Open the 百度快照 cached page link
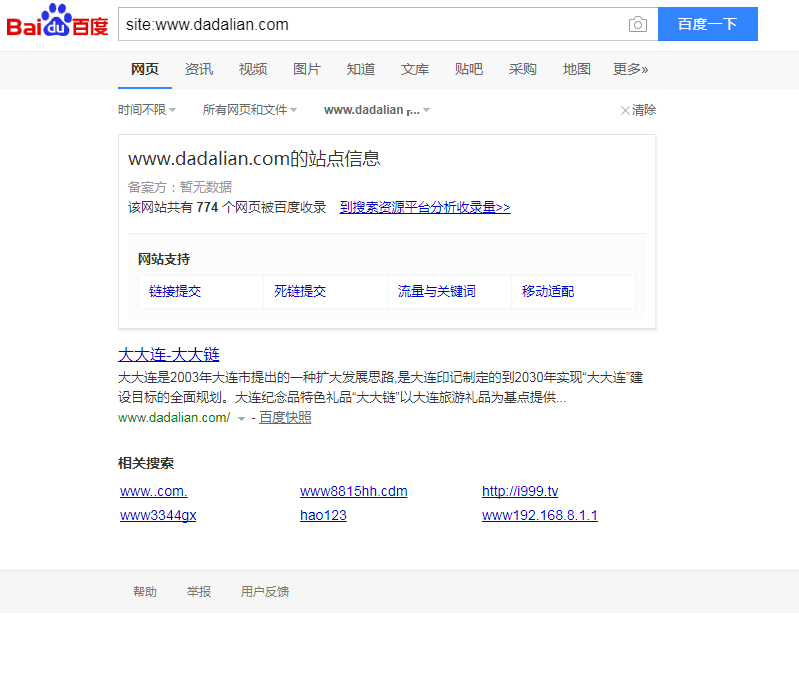The width and height of the screenshot is (799, 683). 285,418
